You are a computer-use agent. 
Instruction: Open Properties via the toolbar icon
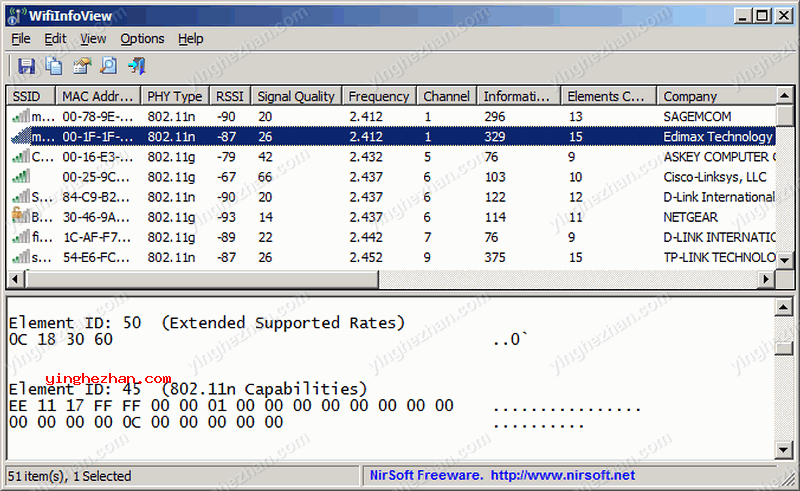point(81,66)
